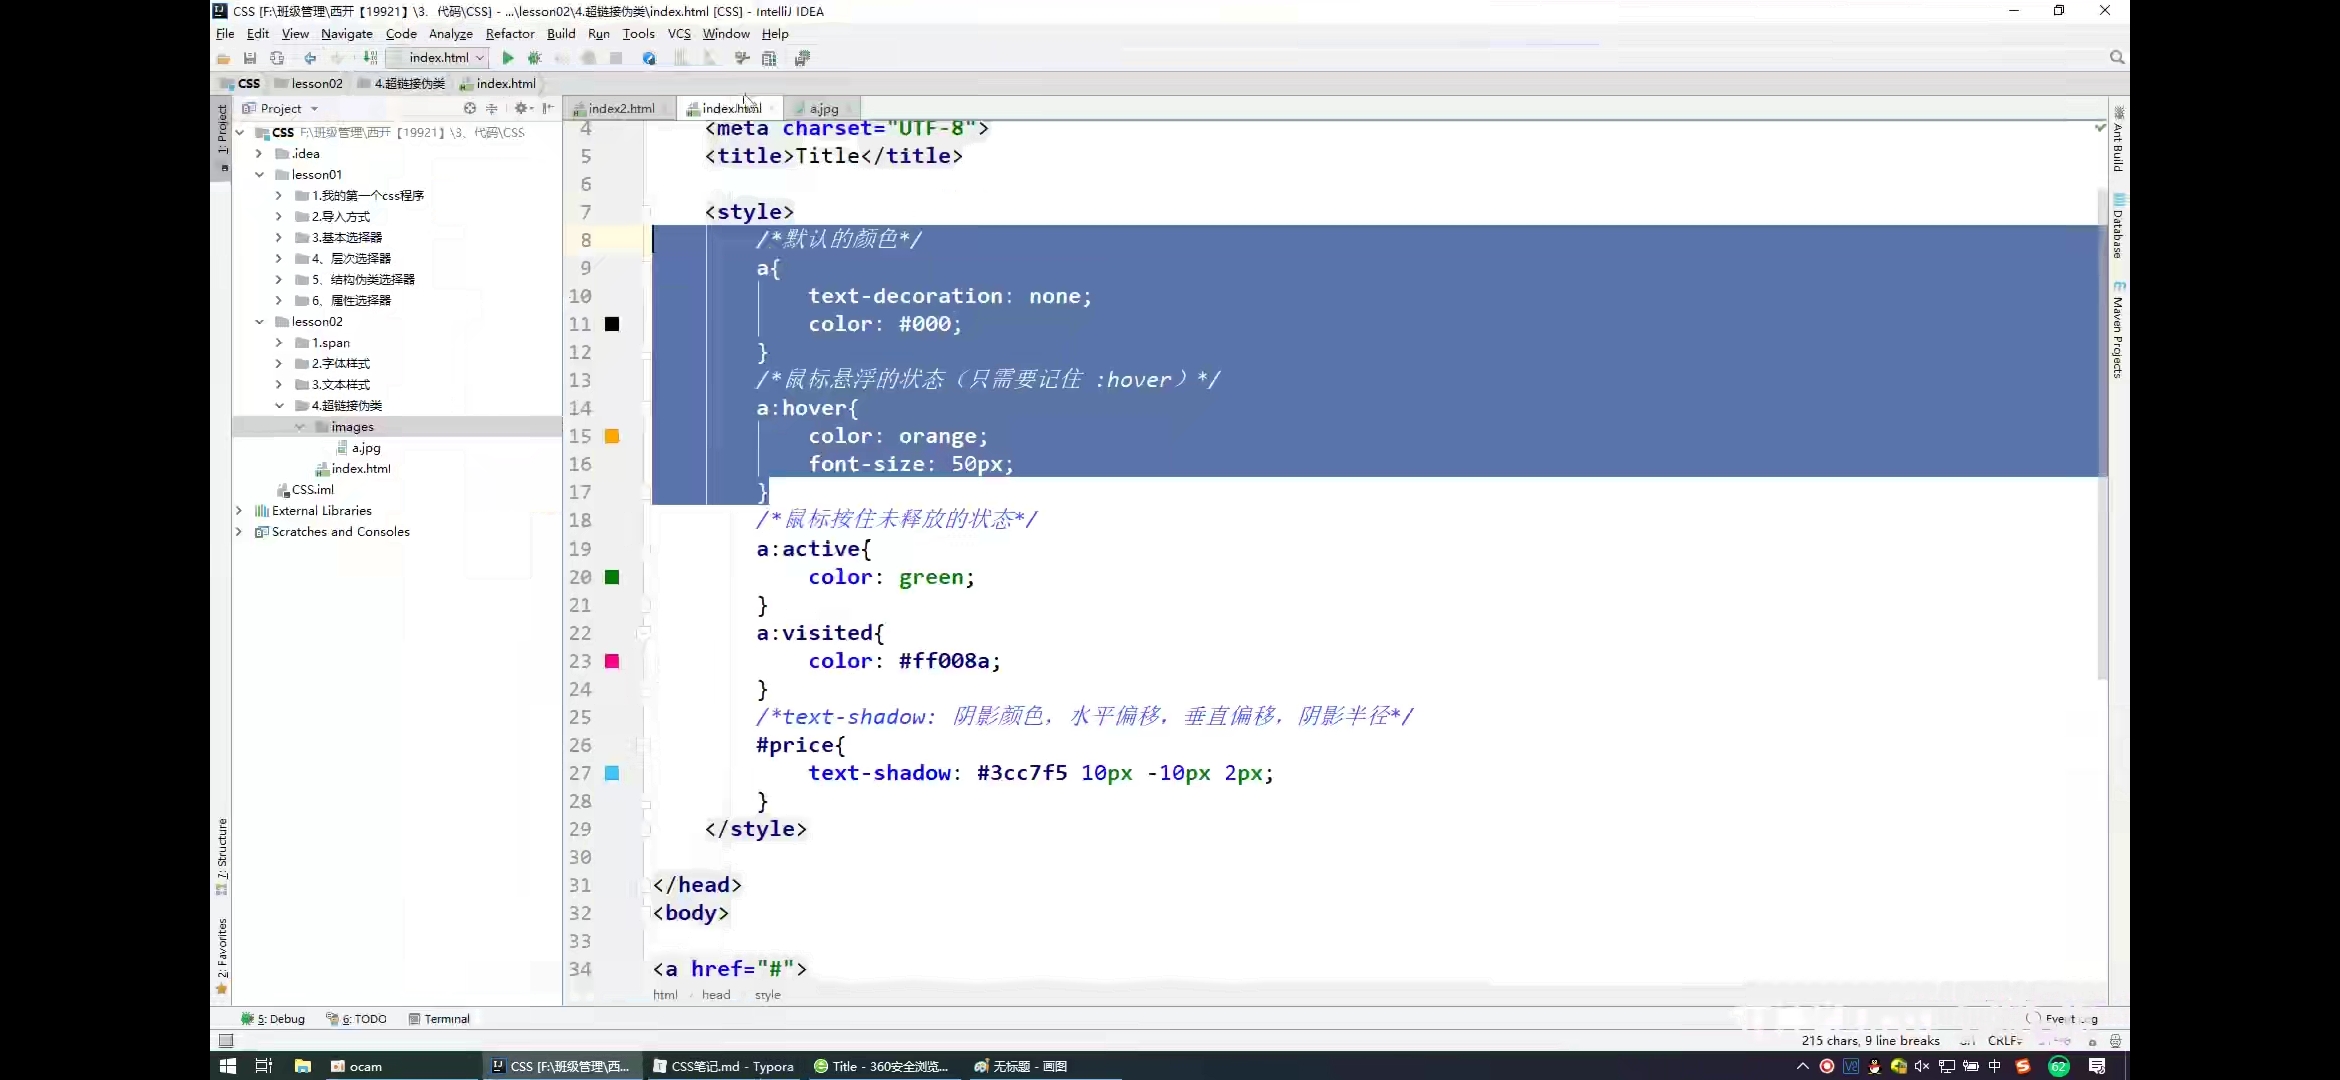Click the Hide Project panel icon
This screenshot has height=1080, width=2340.
(548, 108)
